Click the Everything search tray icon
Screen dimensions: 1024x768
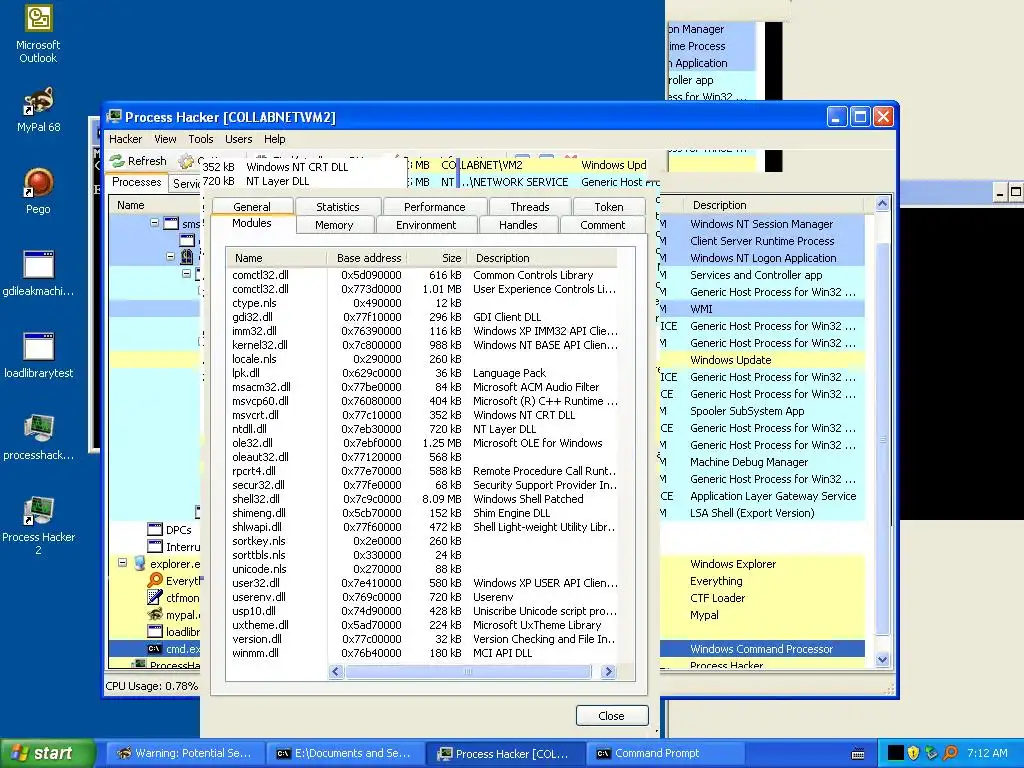(950, 753)
